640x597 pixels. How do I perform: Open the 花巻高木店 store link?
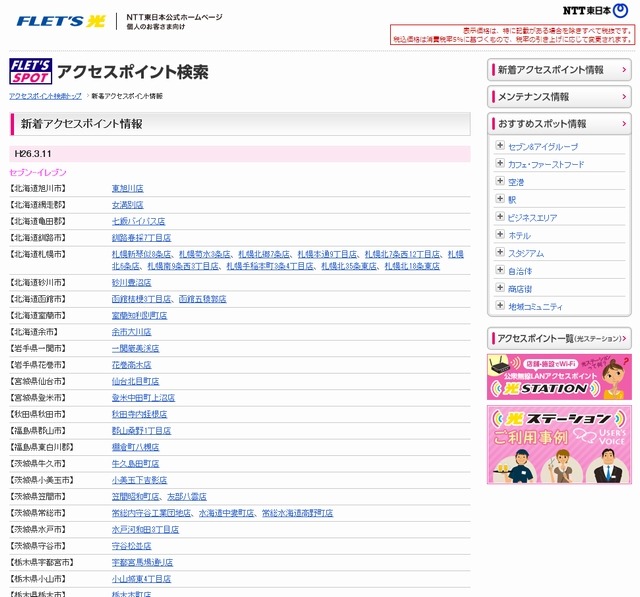131,365
